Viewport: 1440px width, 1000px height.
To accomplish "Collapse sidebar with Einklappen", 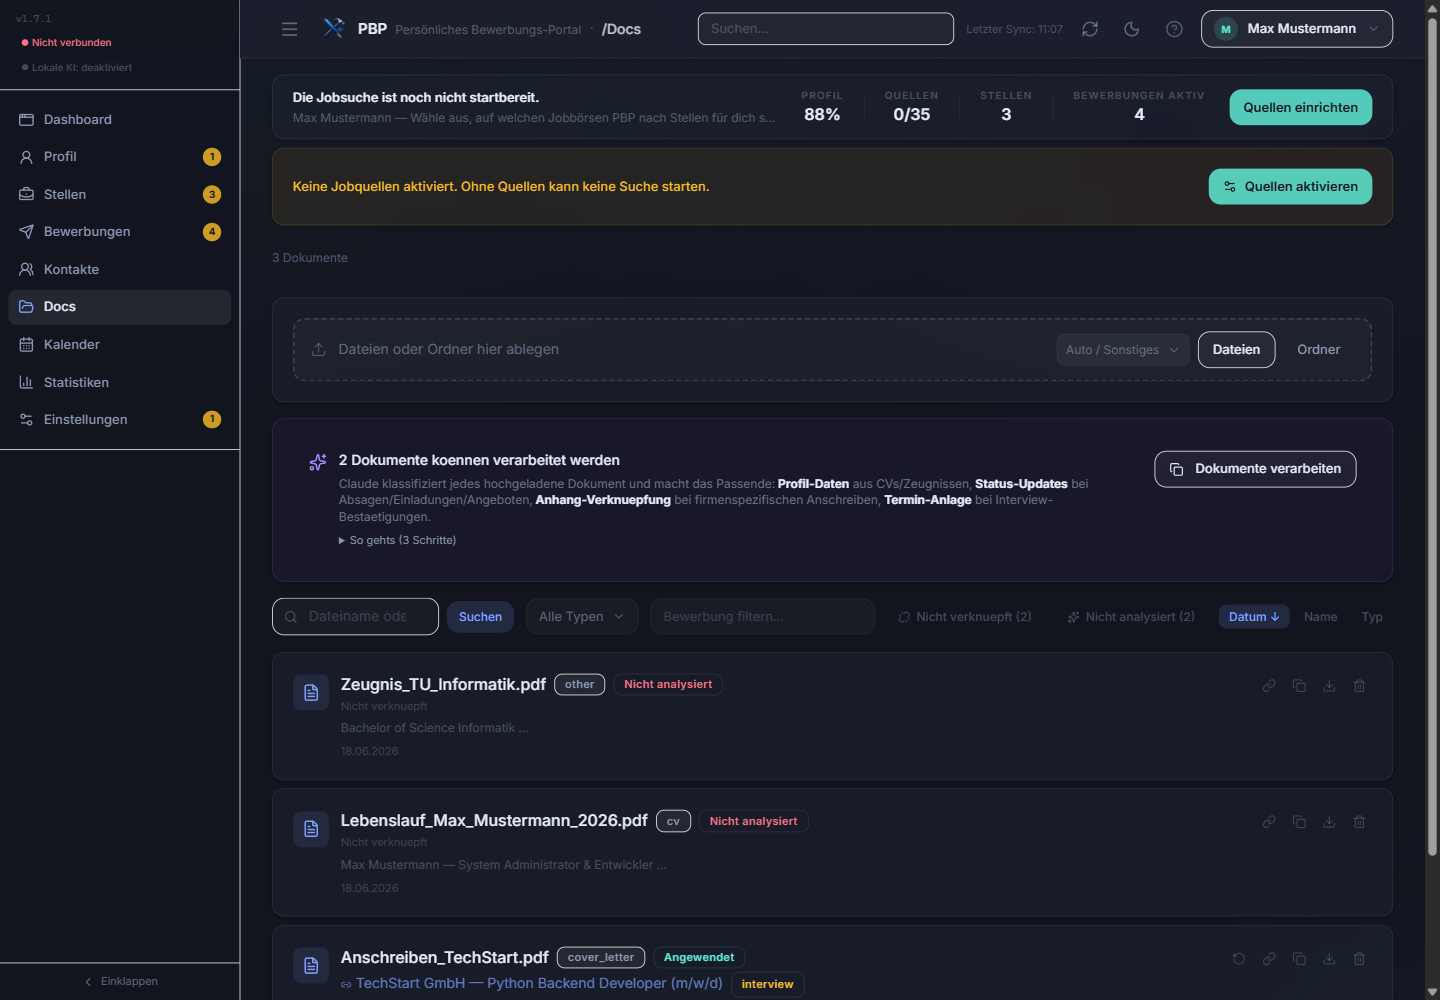I will (120, 981).
